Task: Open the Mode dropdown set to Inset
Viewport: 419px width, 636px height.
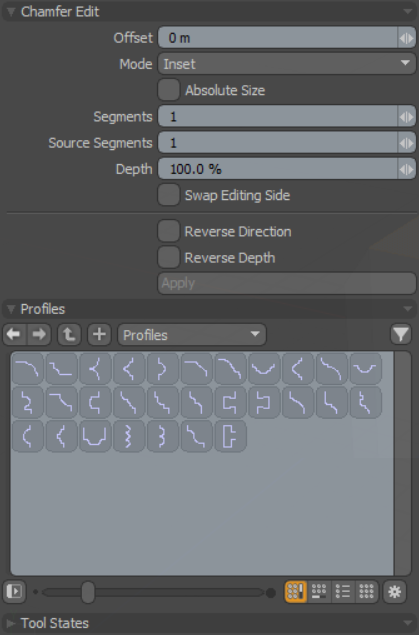Action: [287, 64]
